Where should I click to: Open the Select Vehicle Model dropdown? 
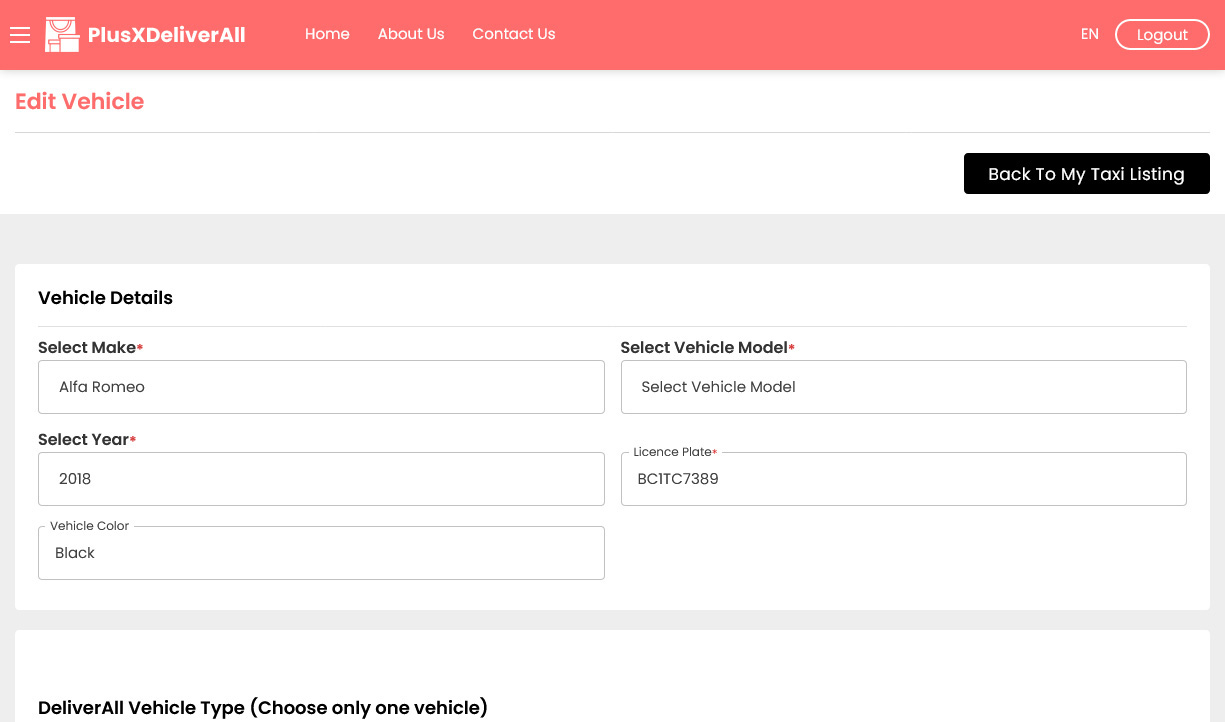[904, 387]
